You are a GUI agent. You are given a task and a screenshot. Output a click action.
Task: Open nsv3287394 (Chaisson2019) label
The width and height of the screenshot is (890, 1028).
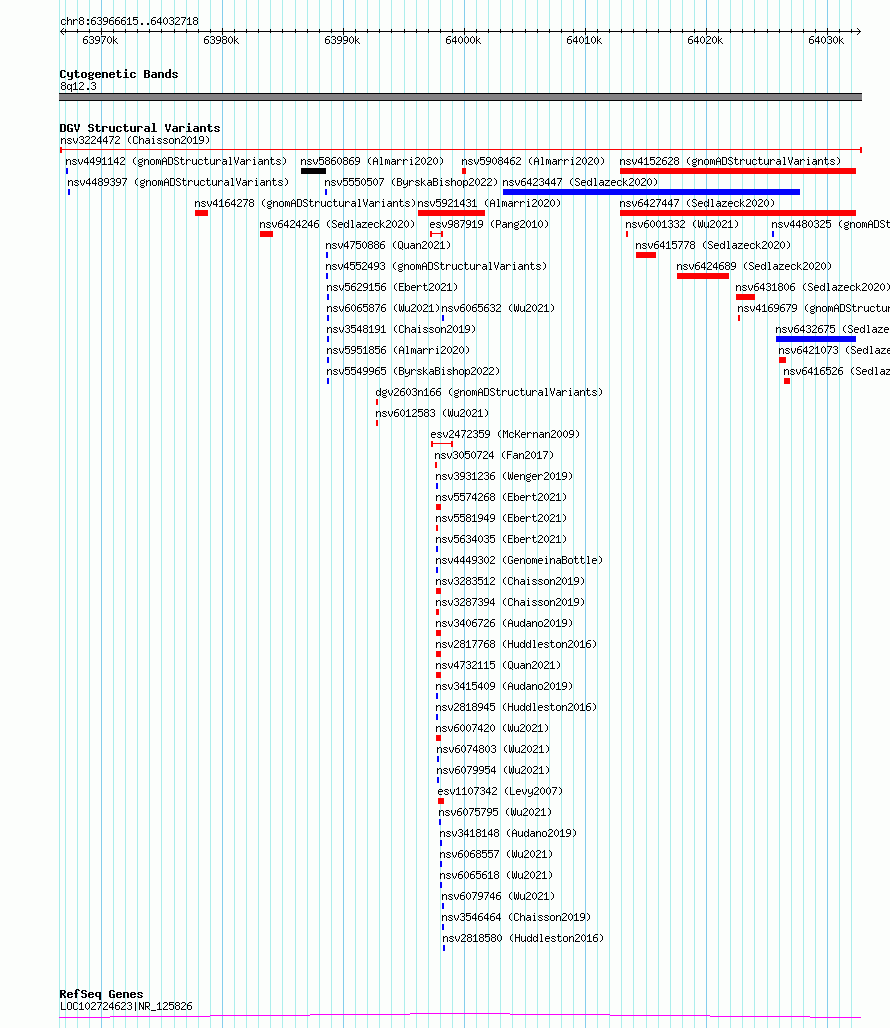pos(510,602)
